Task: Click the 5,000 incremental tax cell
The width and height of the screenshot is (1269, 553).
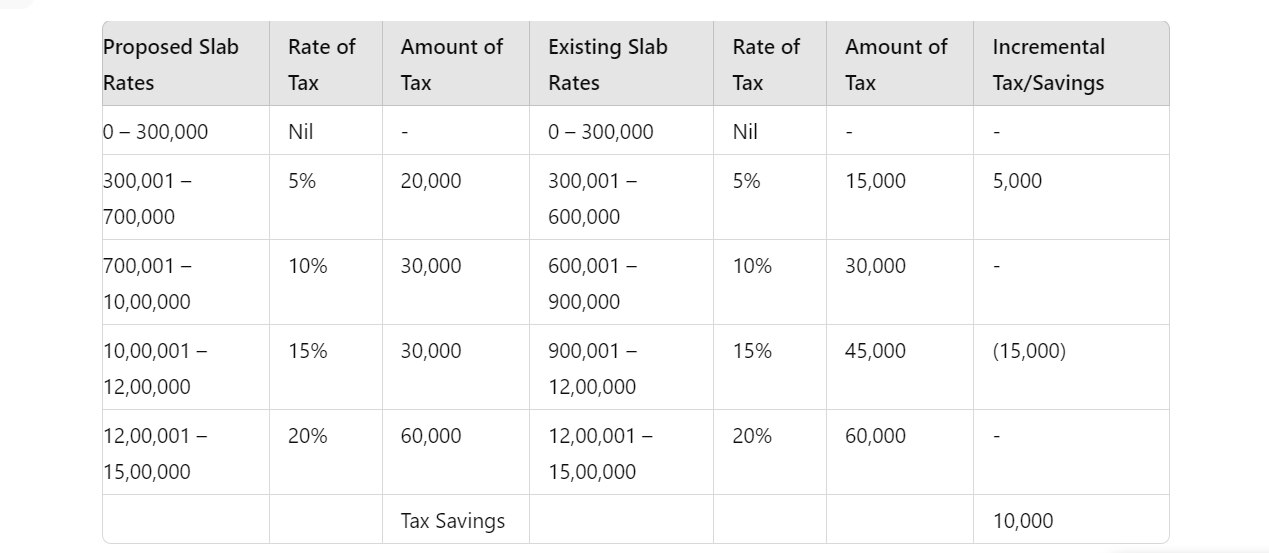Action: pos(1017,181)
